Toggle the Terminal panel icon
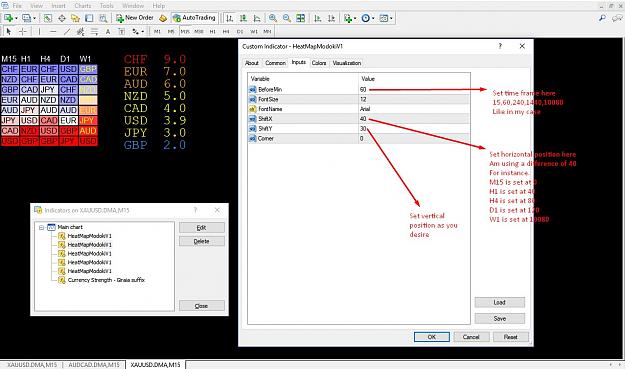This screenshot has height=369, width=625. pos(89,18)
